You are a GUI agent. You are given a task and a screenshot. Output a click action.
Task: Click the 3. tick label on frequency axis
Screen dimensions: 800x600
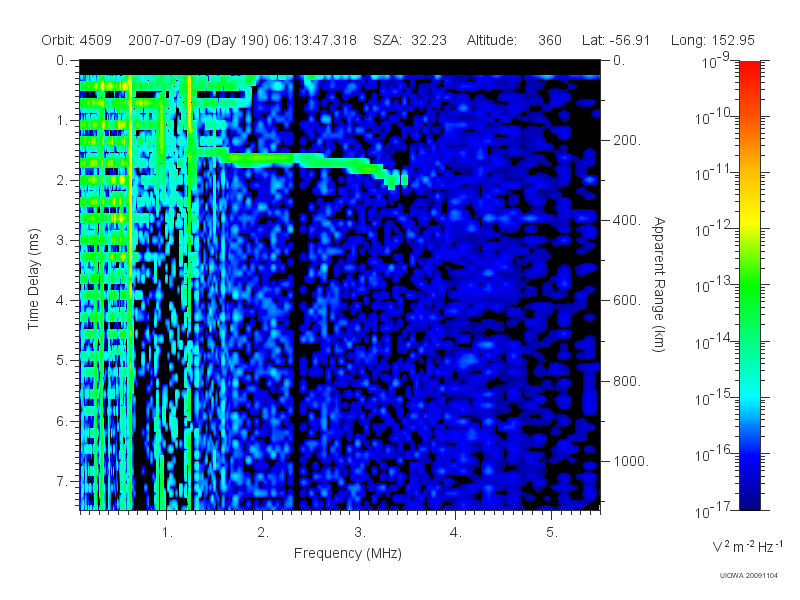click(x=360, y=532)
